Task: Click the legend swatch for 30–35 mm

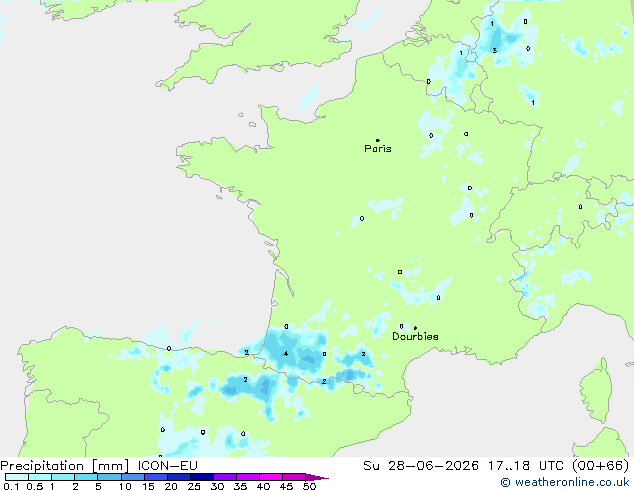Action: 225,477
